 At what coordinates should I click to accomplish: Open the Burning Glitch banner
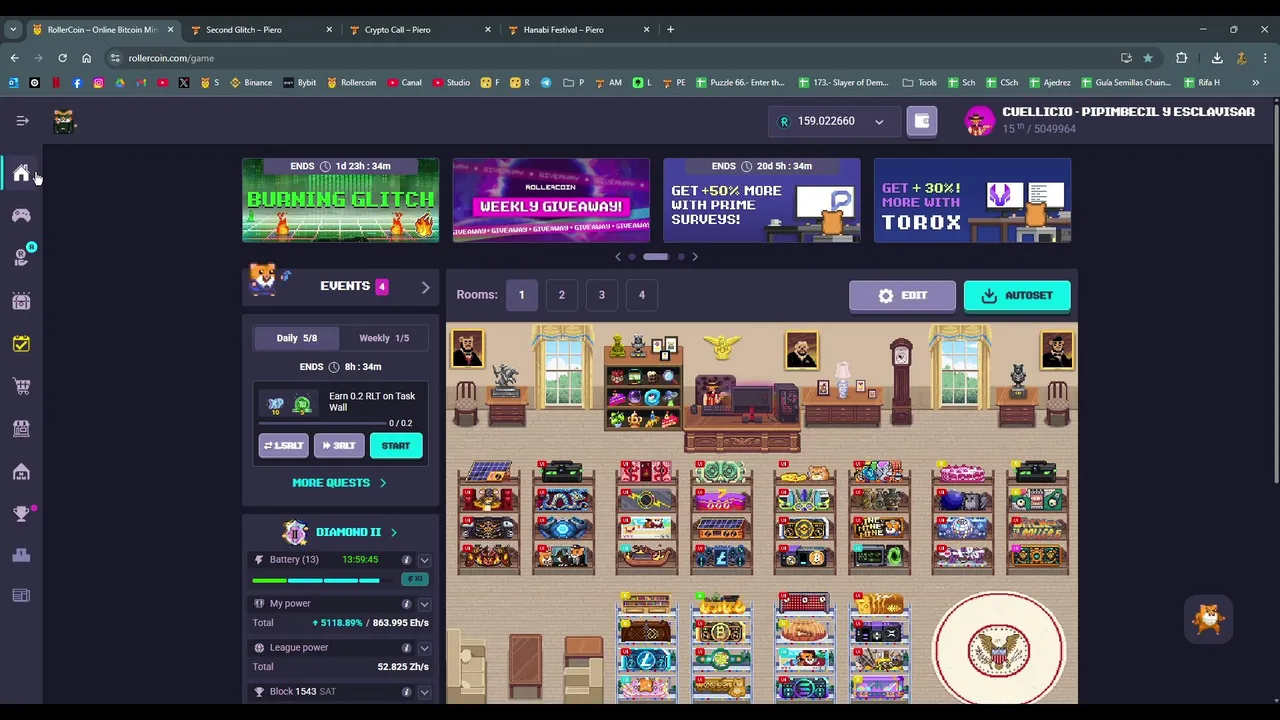pyautogui.click(x=340, y=200)
